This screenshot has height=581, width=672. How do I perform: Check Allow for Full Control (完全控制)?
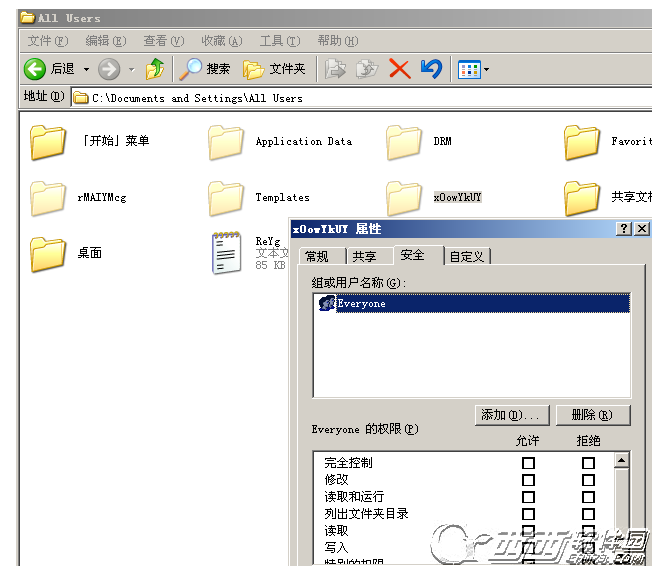click(x=528, y=463)
